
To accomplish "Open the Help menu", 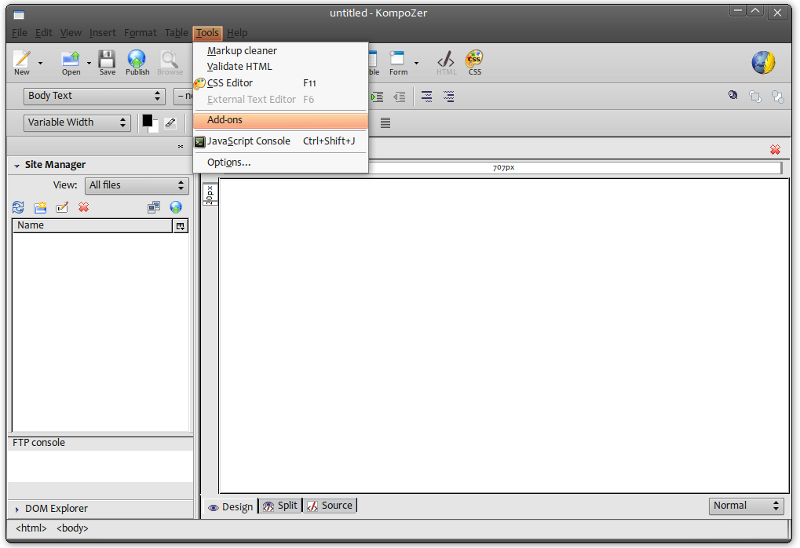I will point(237,33).
